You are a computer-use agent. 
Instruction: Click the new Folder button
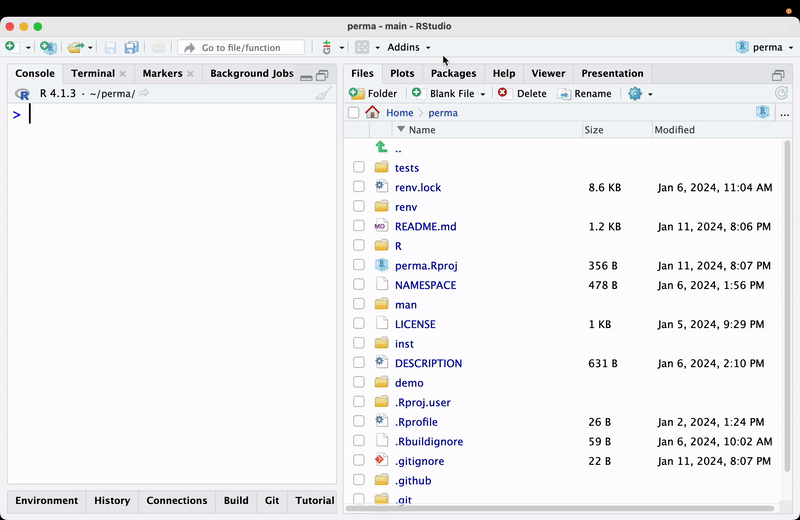tap(373, 93)
